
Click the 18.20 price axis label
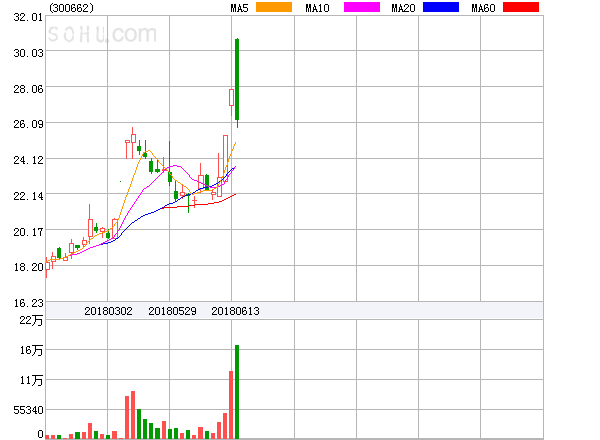point(28,267)
